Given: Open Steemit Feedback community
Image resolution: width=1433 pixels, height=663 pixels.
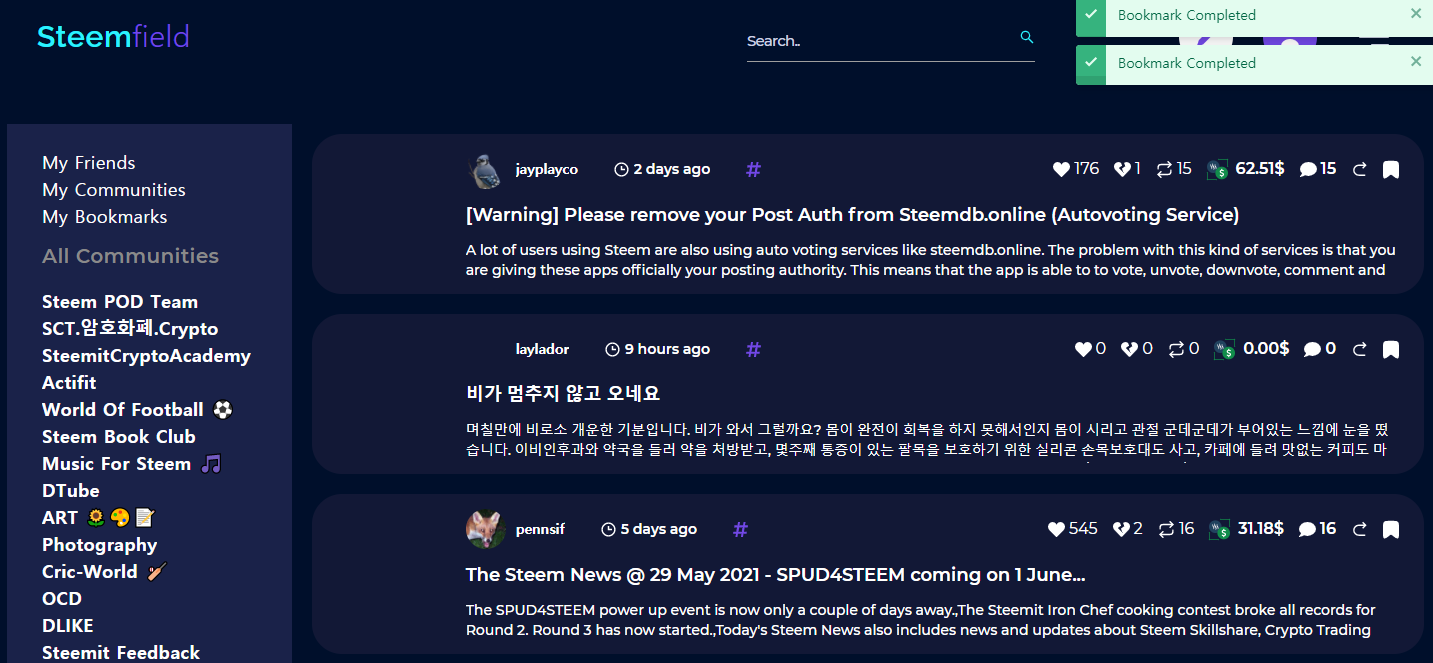Looking at the screenshot, I should click(121, 653).
